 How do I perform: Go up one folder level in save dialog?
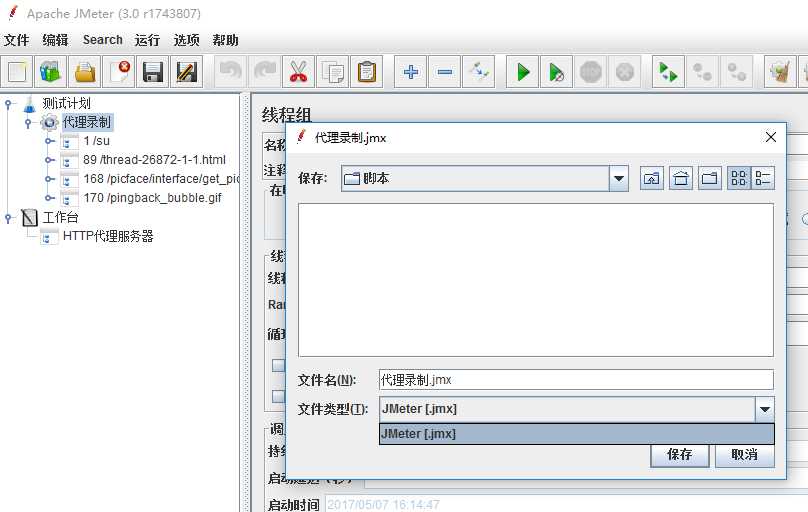[651, 178]
